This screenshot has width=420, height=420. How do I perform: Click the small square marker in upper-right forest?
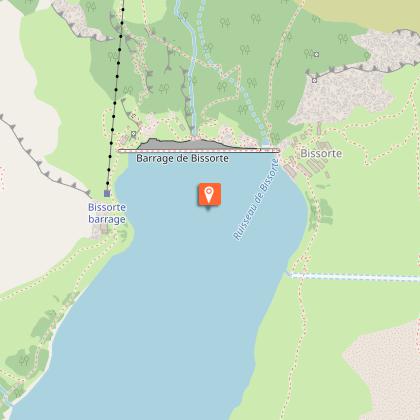[316, 55]
